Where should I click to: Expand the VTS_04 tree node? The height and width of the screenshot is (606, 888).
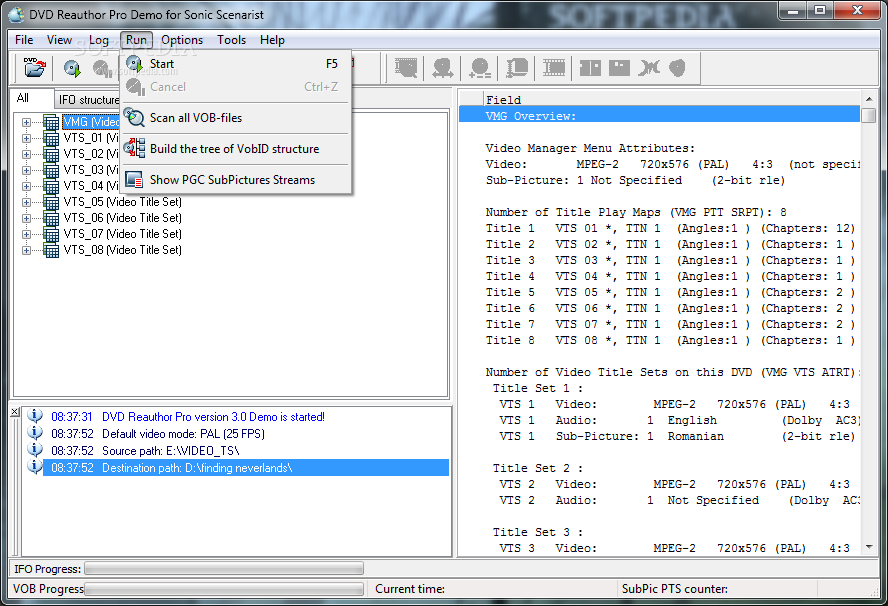click(26, 186)
